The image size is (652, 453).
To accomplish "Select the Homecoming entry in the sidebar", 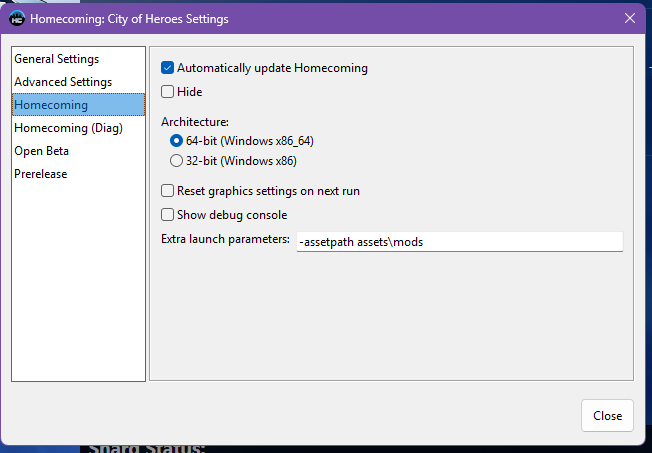I will [51, 105].
